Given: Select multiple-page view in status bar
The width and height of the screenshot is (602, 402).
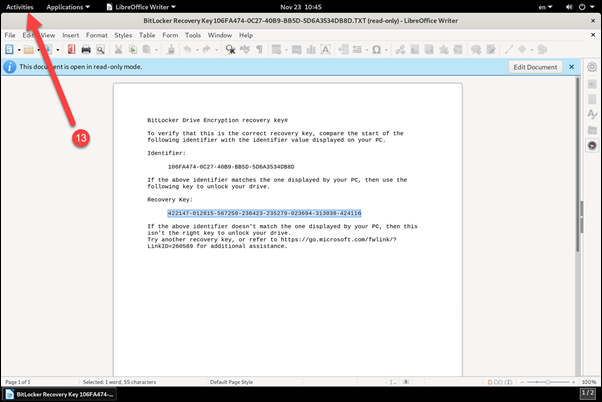Looking at the screenshot, I should (x=498, y=382).
